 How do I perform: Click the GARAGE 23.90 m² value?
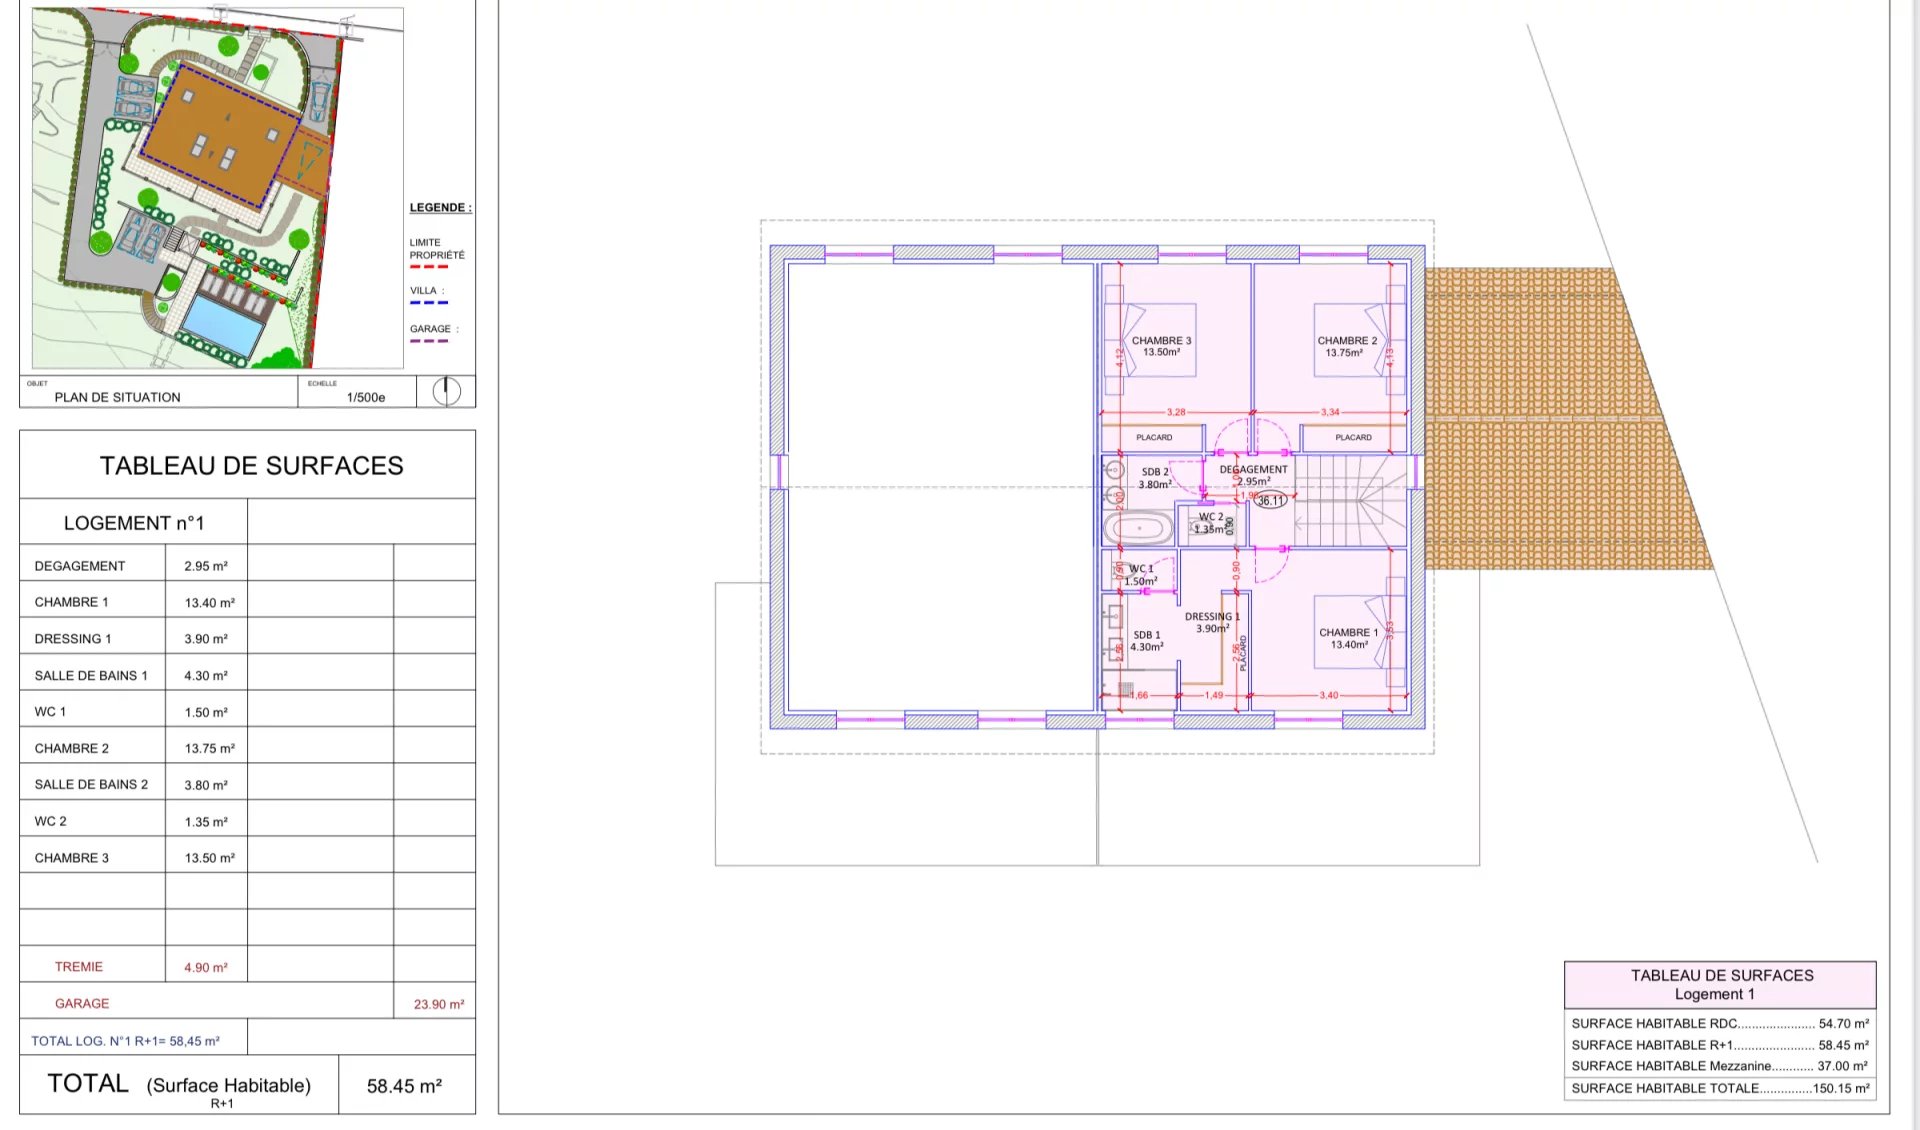438,1004
